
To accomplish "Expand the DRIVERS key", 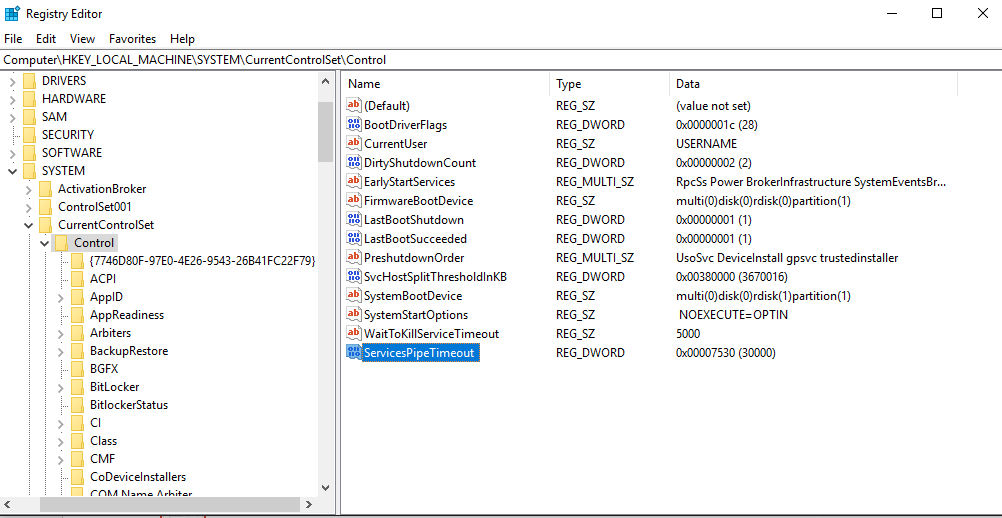I will (12, 81).
